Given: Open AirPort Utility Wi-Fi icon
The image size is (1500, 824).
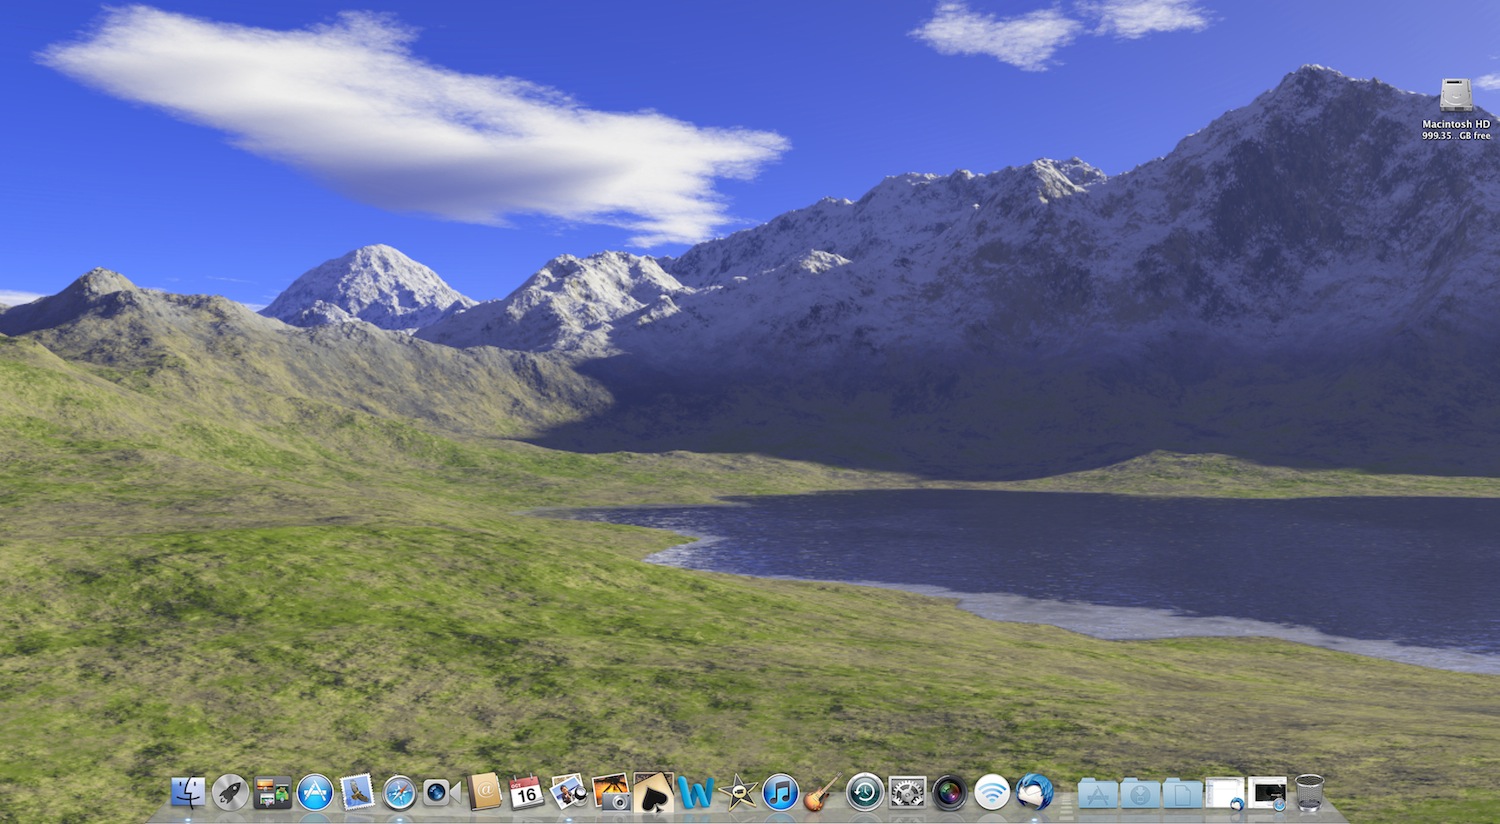Looking at the screenshot, I should coord(992,793).
